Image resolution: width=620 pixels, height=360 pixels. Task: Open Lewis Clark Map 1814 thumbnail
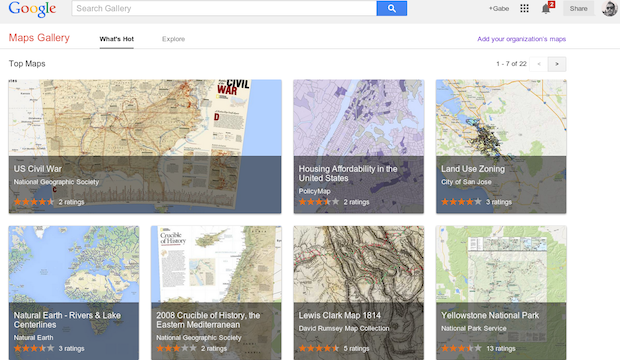pos(359,293)
